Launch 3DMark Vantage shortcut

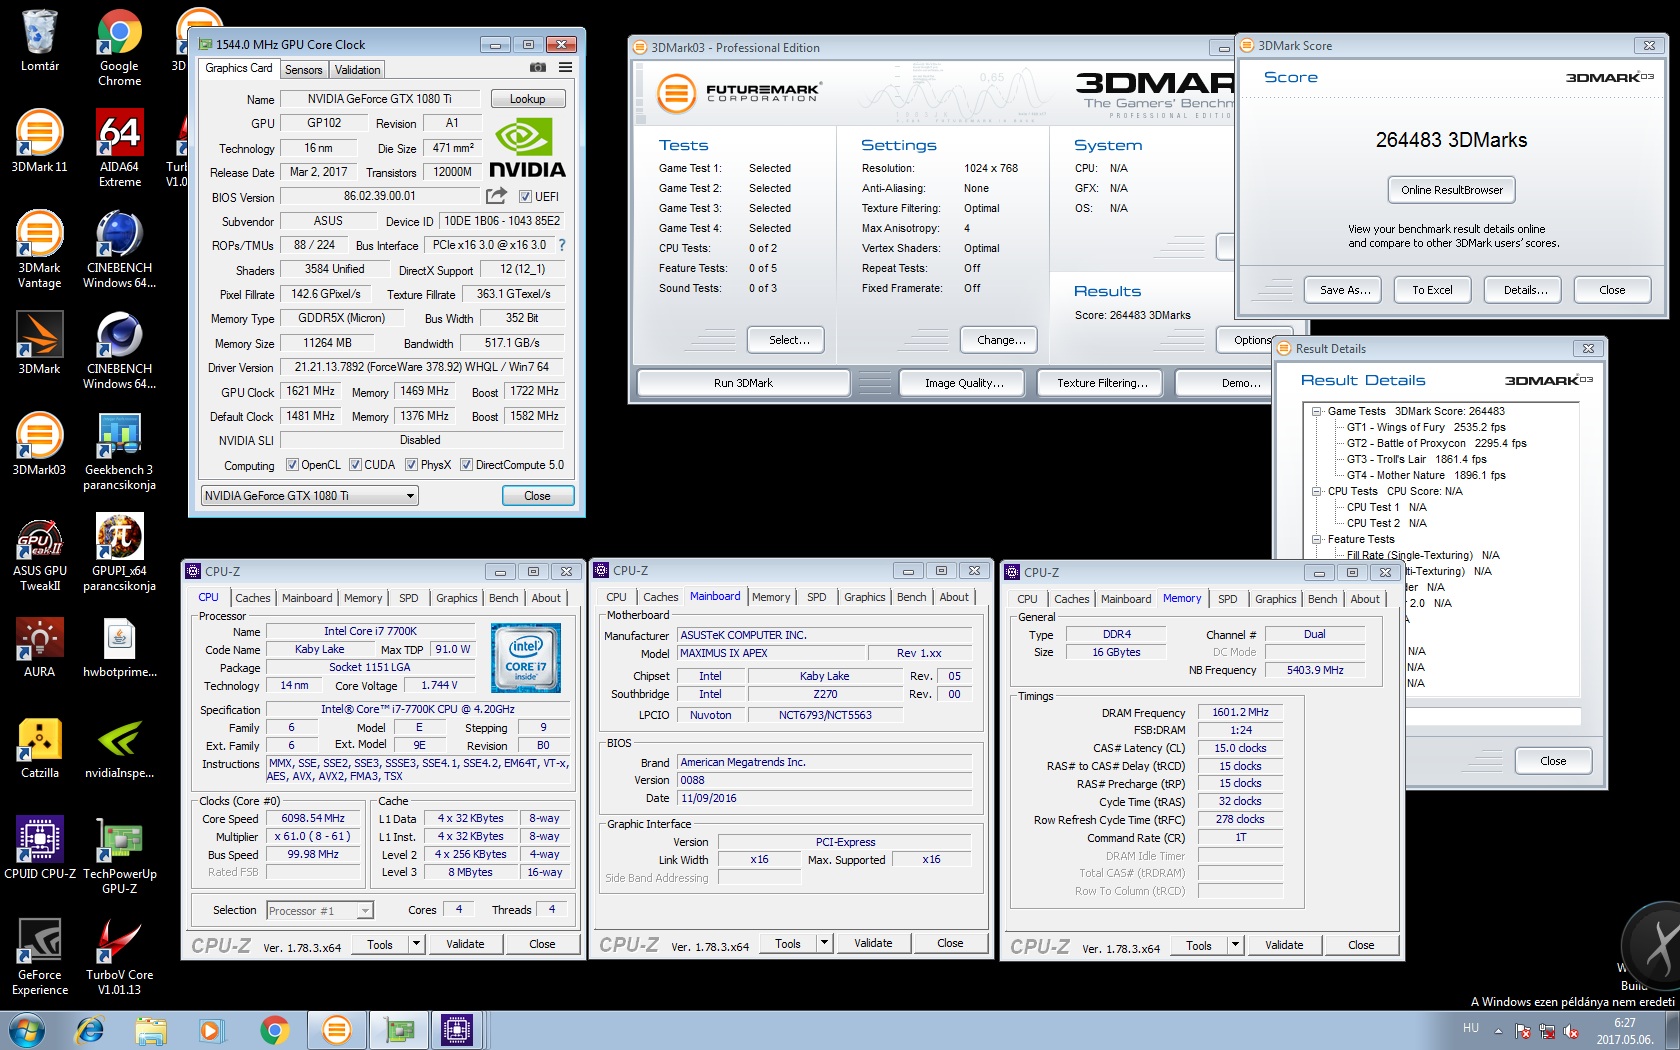pyautogui.click(x=40, y=249)
